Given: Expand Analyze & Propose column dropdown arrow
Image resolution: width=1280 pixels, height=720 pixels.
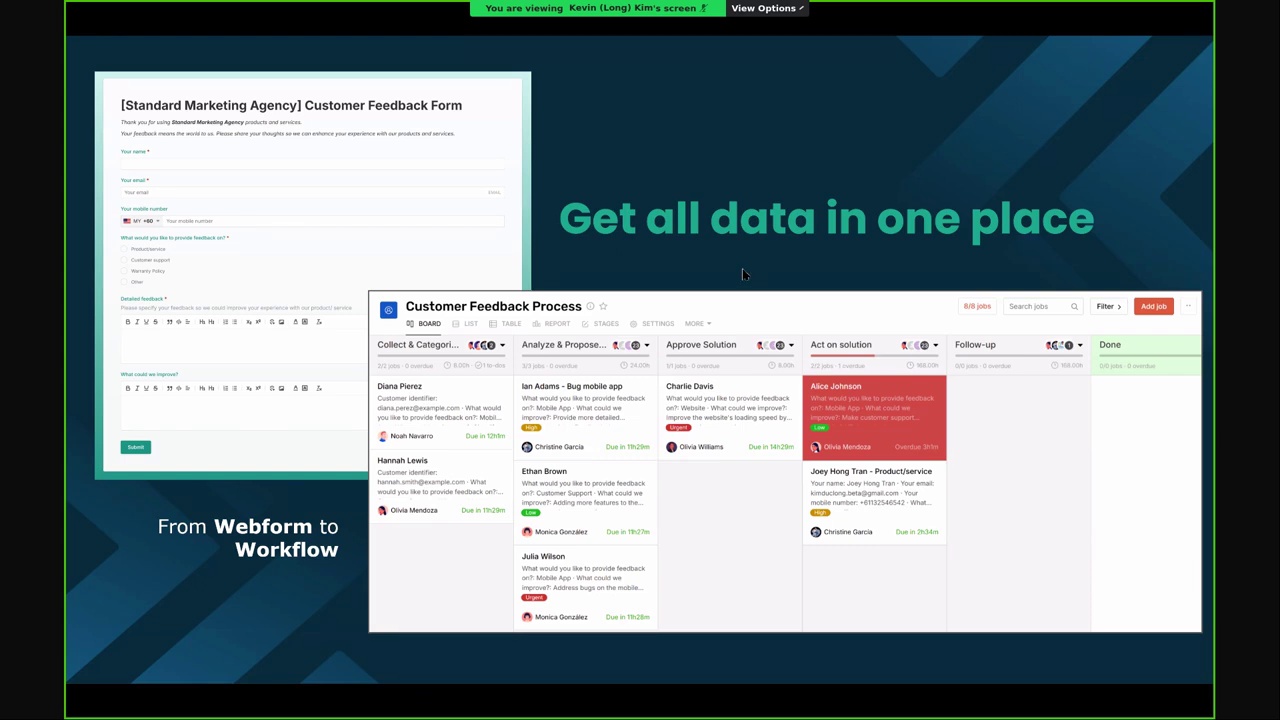Looking at the screenshot, I should point(646,346).
